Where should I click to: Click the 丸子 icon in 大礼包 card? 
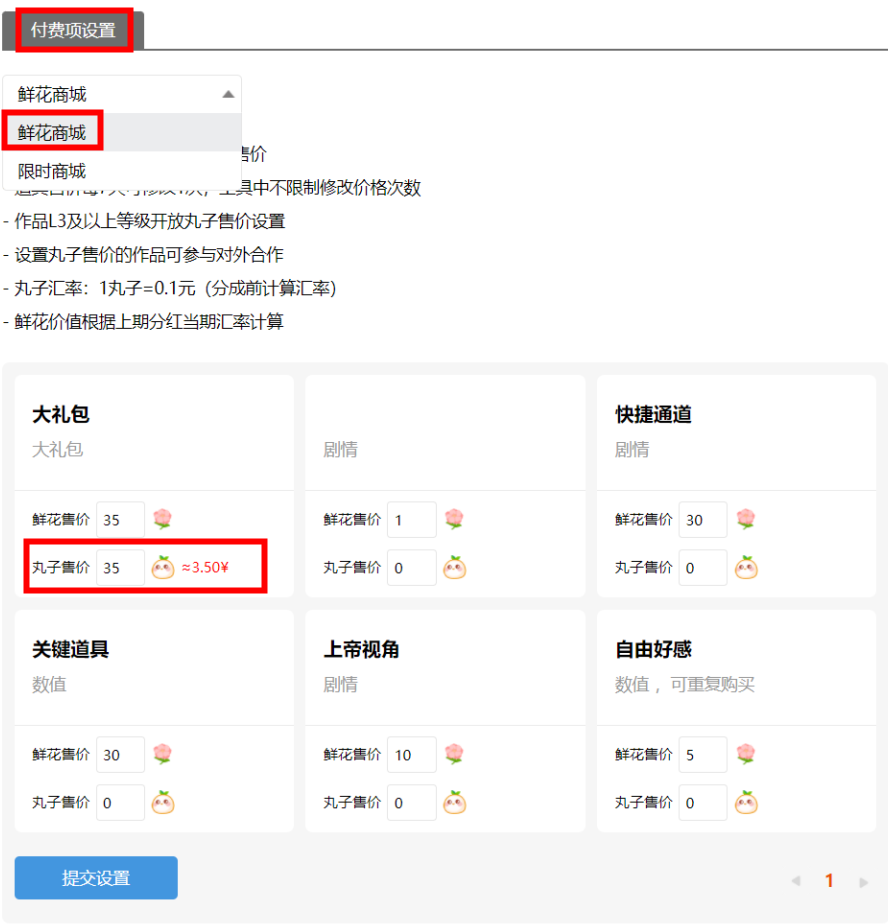pyautogui.click(x=162, y=568)
